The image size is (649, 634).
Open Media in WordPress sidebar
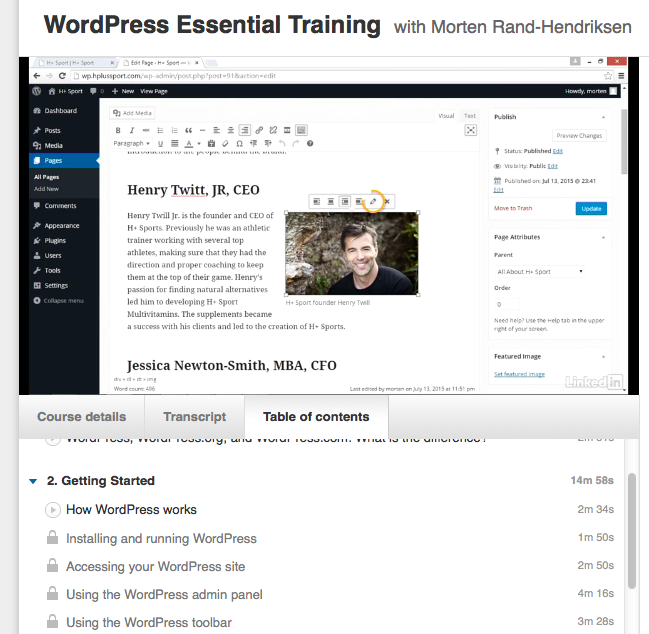(53, 146)
